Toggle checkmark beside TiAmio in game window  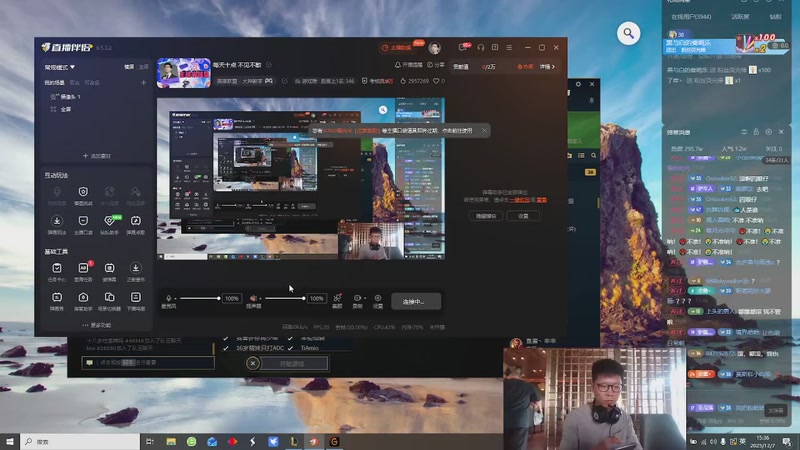click(290, 348)
